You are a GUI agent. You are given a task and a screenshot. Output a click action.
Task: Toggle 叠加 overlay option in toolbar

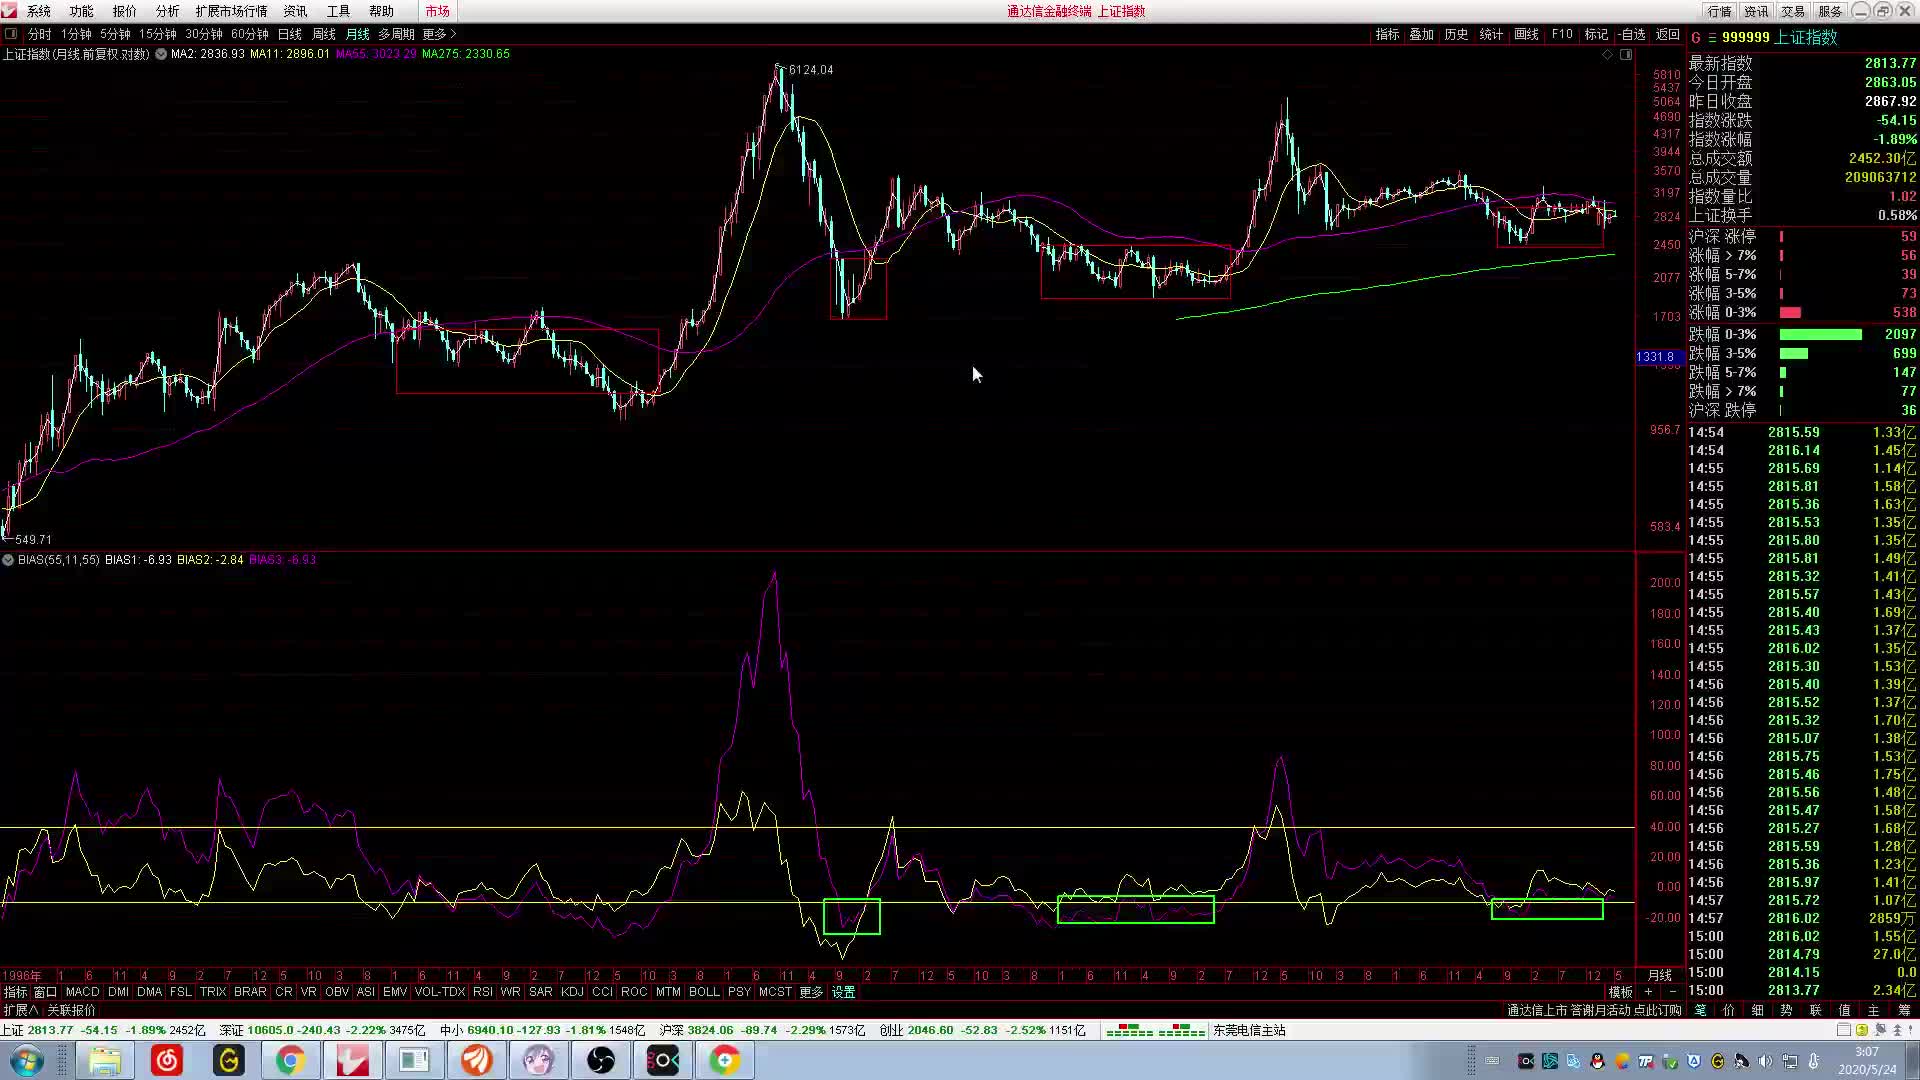click(x=1421, y=34)
